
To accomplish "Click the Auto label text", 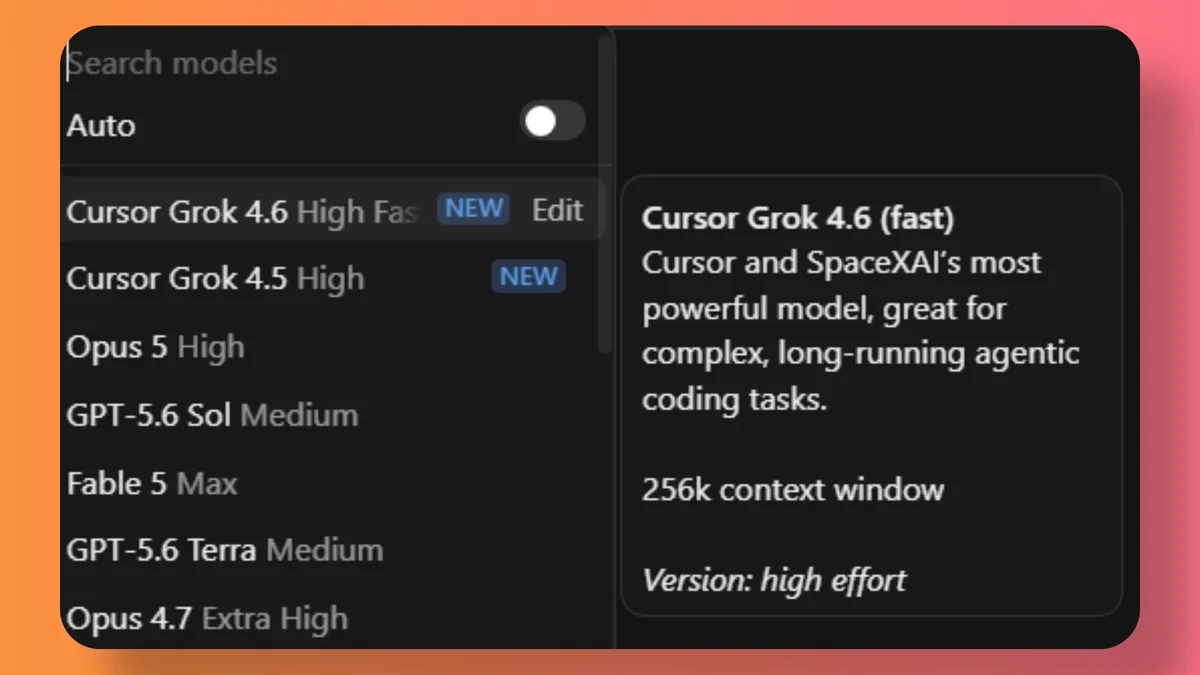I will (101, 126).
